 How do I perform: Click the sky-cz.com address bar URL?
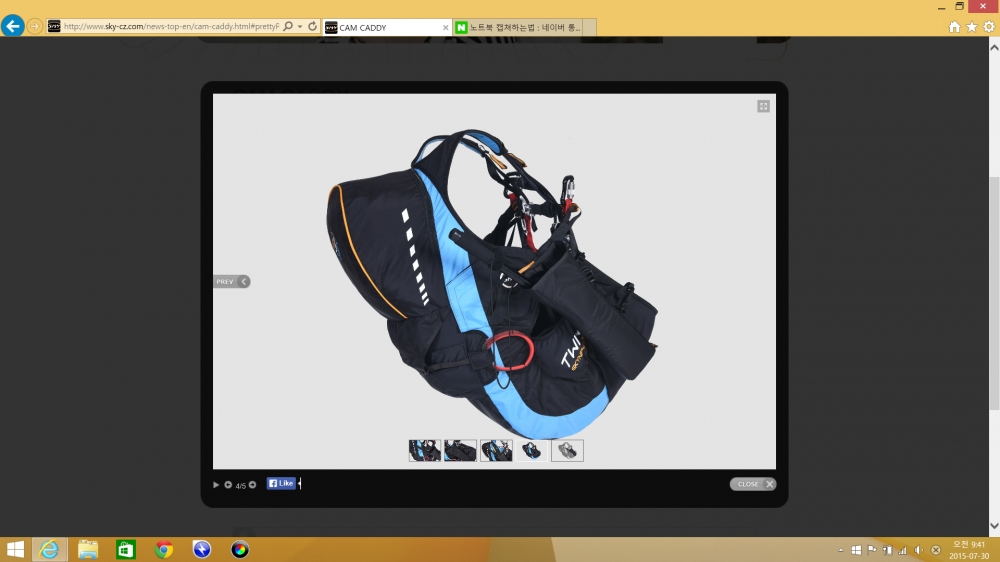[x=172, y=27]
